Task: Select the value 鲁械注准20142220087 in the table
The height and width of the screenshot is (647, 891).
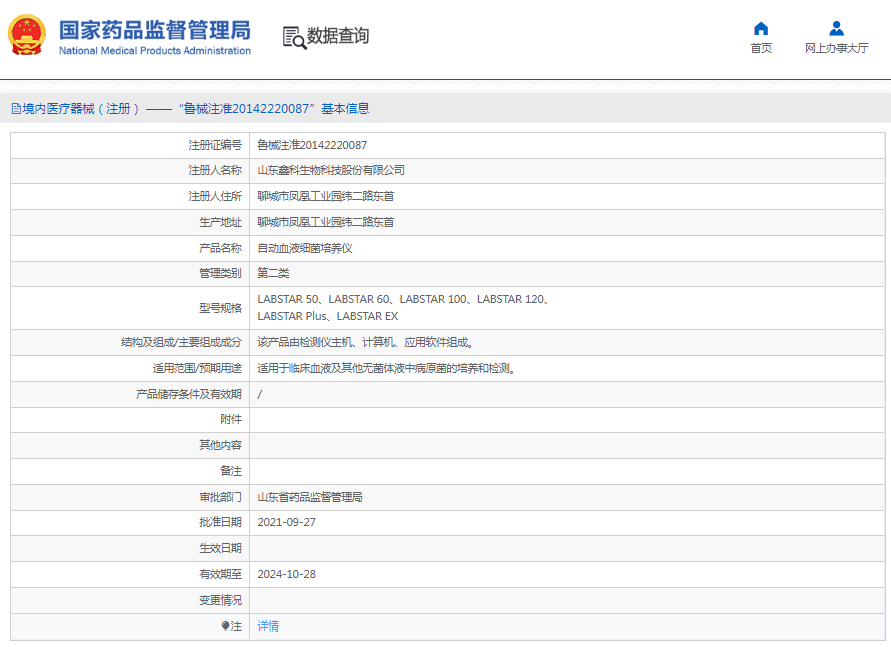Action: tap(312, 145)
